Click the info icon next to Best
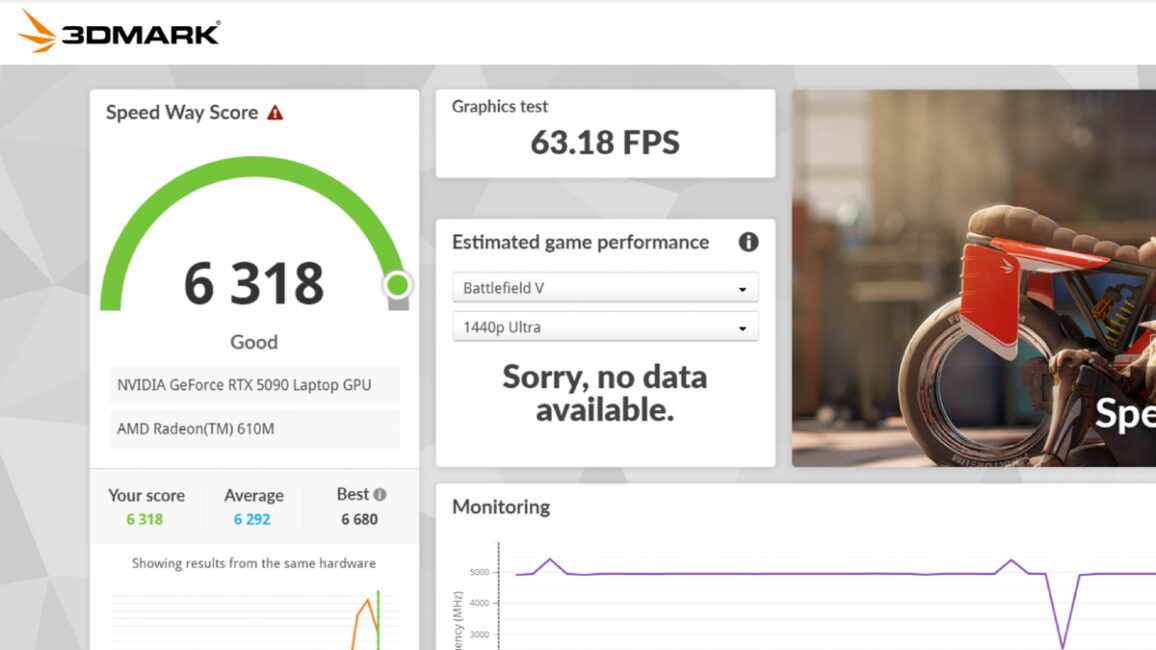The image size is (1156, 650). [x=380, y=495]
